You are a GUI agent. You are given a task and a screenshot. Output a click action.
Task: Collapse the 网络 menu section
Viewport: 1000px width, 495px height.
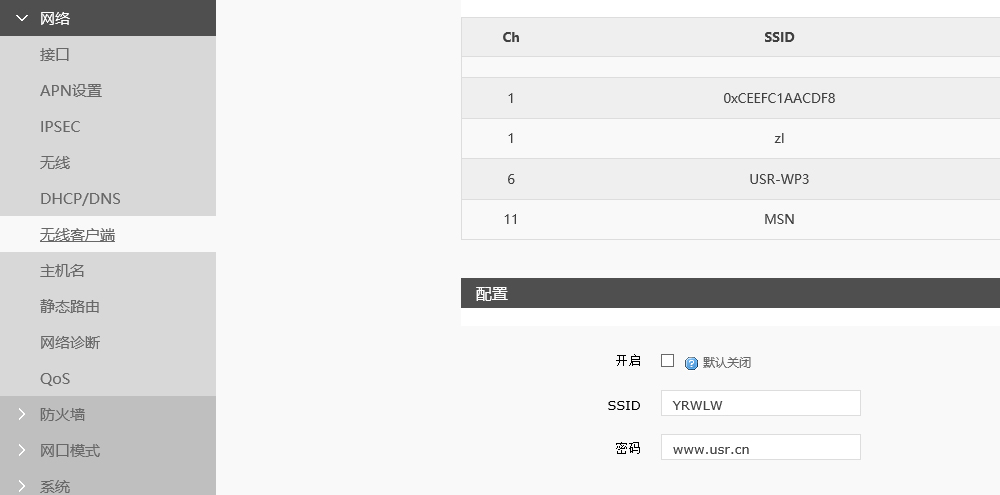pos(55,18)
